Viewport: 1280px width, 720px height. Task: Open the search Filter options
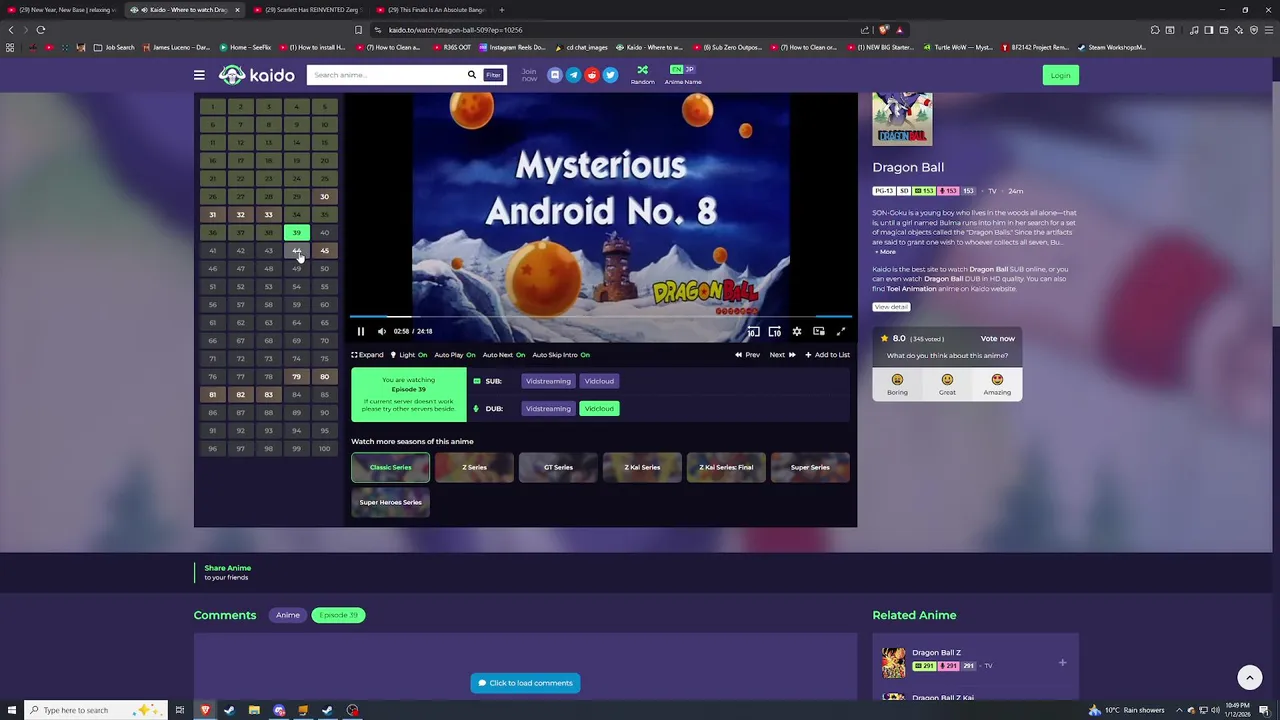[493, 75]
